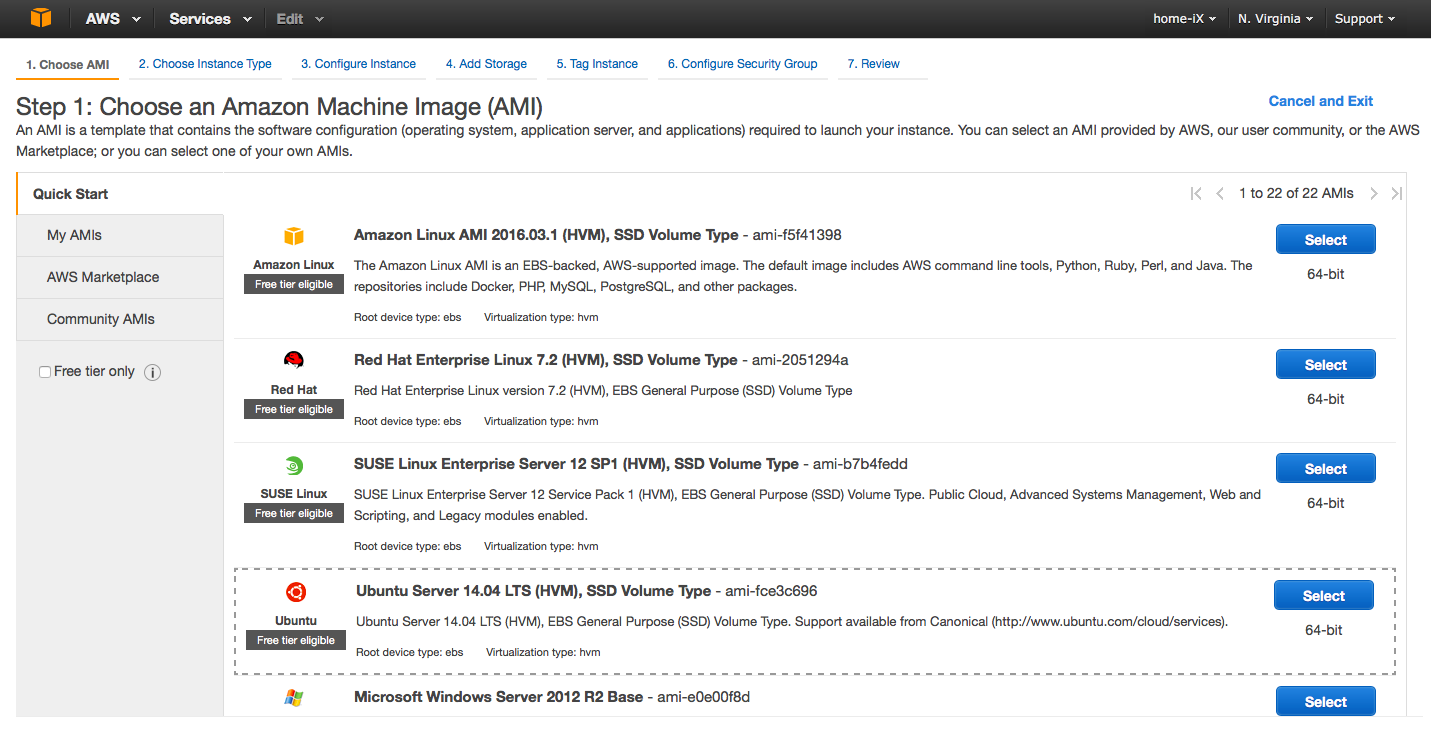Viewport: 1431px width, 735px height.
Task: Click Free tier eligible badge under SUSE Linux
Action: click(x=294, y=513)
